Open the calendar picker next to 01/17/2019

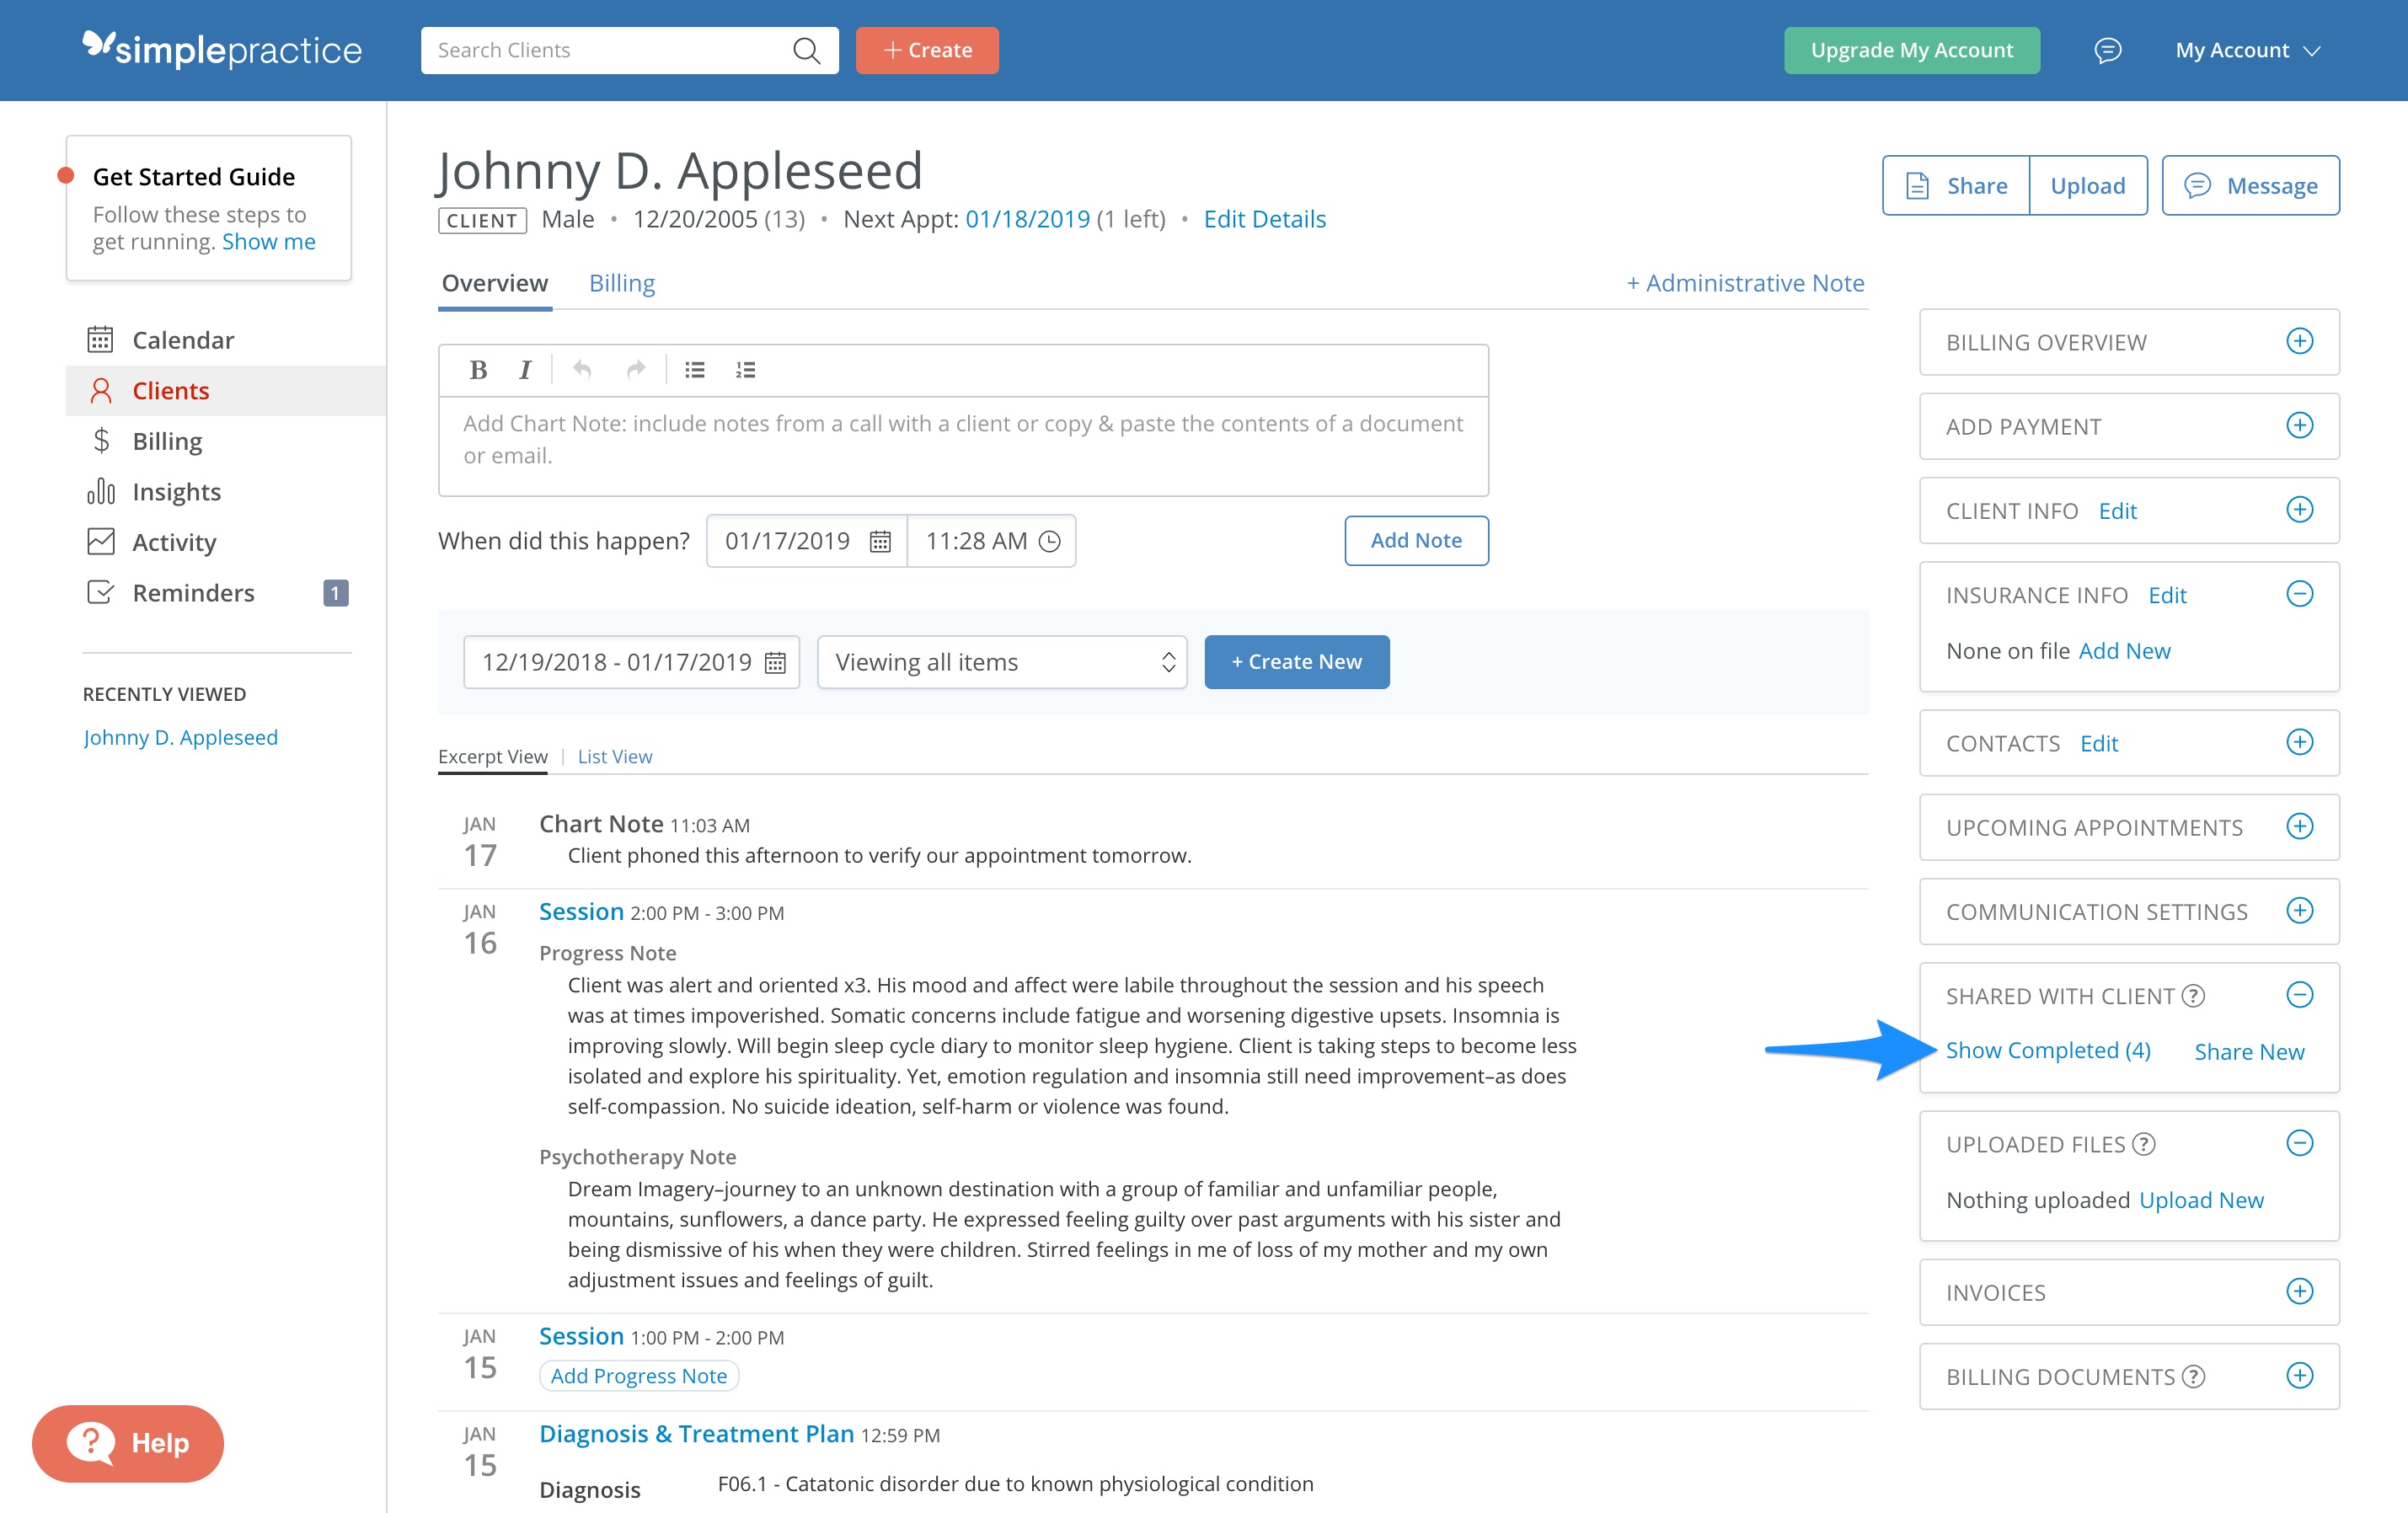click(878, 541)
